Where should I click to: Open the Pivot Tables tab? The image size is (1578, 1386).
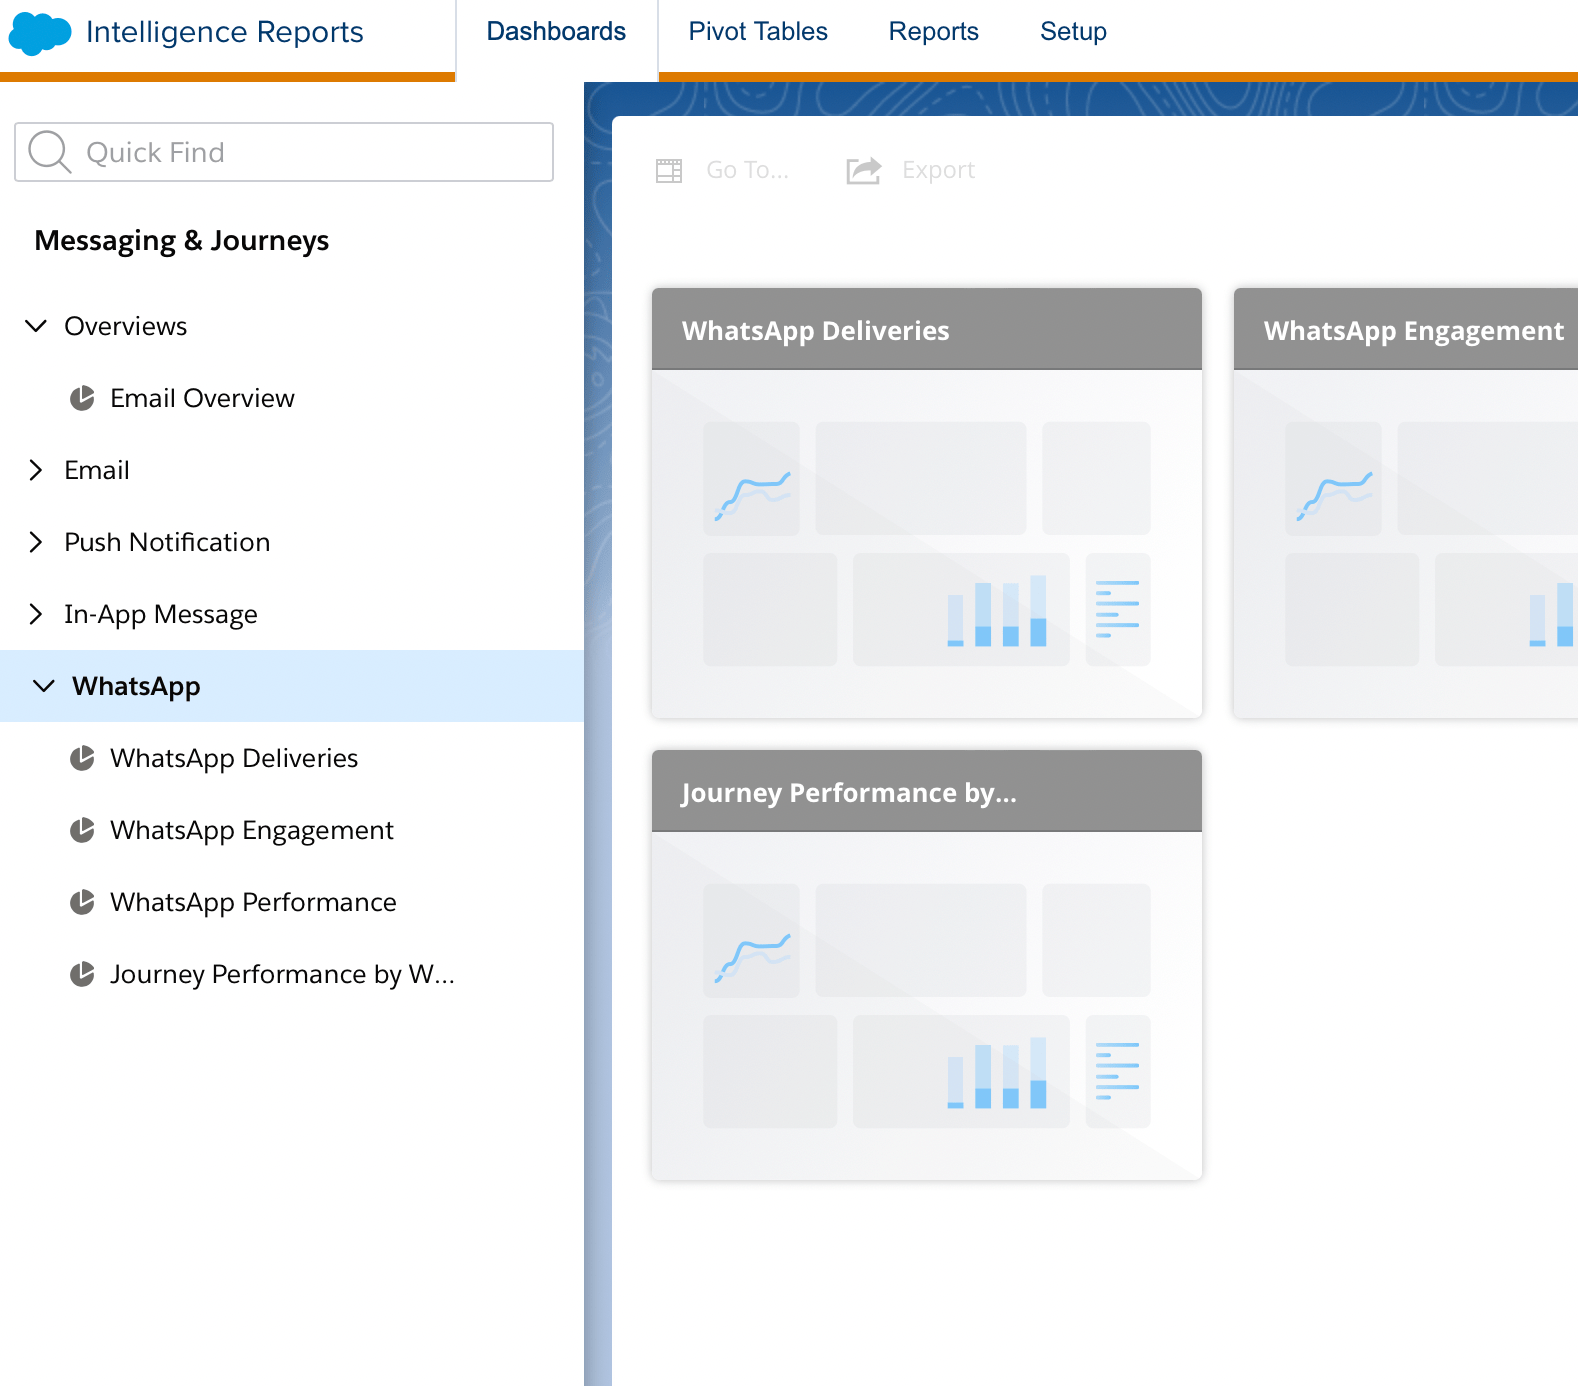click(758, 32)
